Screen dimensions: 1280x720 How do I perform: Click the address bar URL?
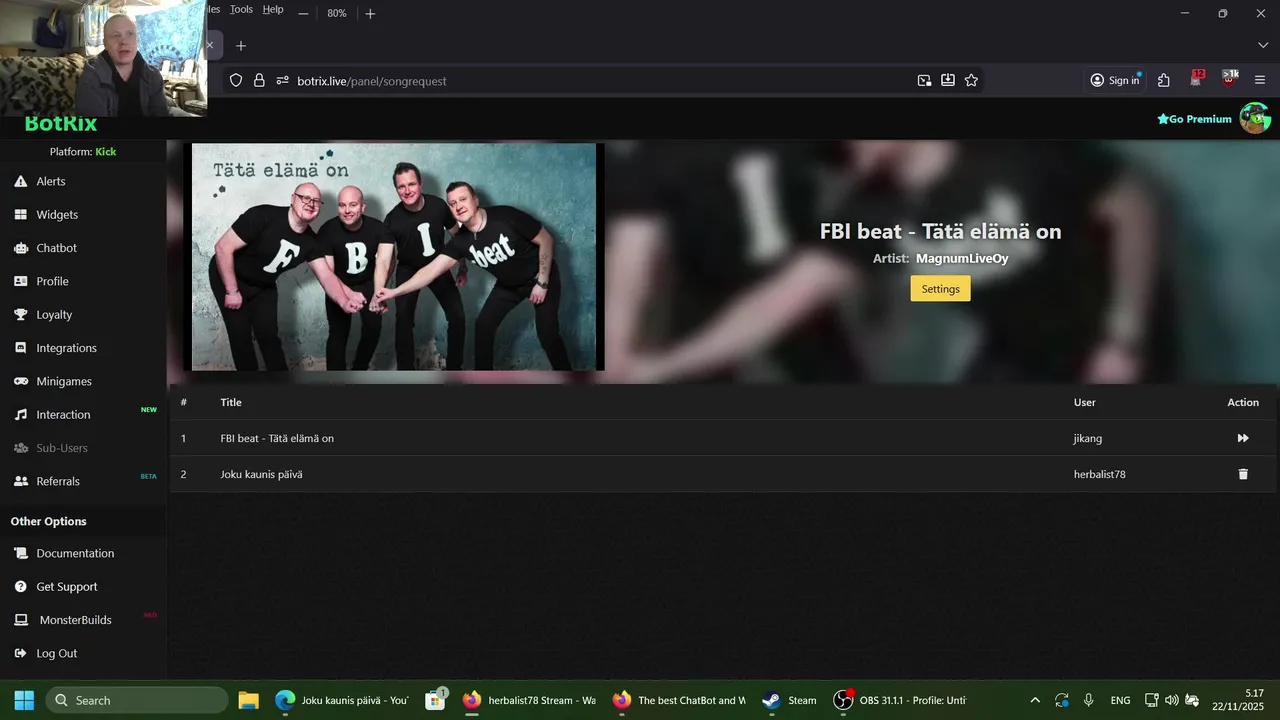point(372,81)
